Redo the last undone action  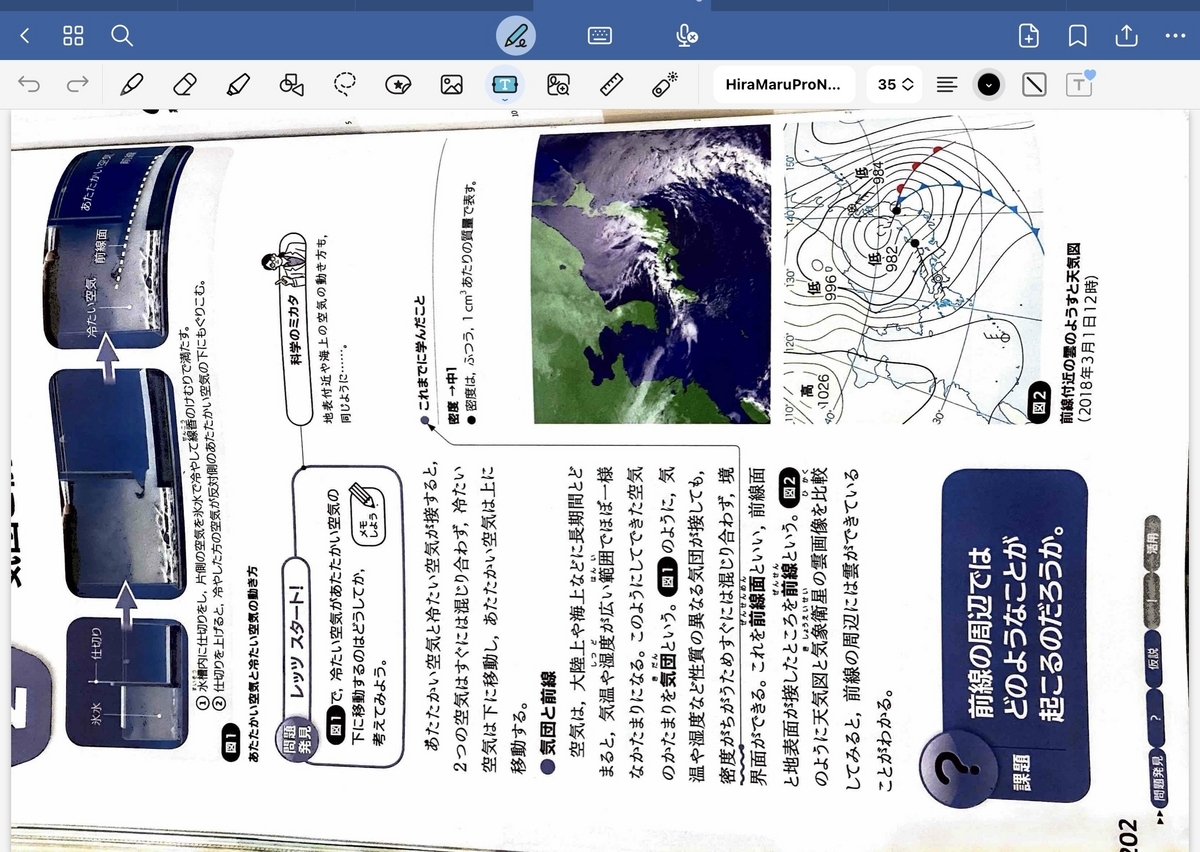click(x=77, y=85)
